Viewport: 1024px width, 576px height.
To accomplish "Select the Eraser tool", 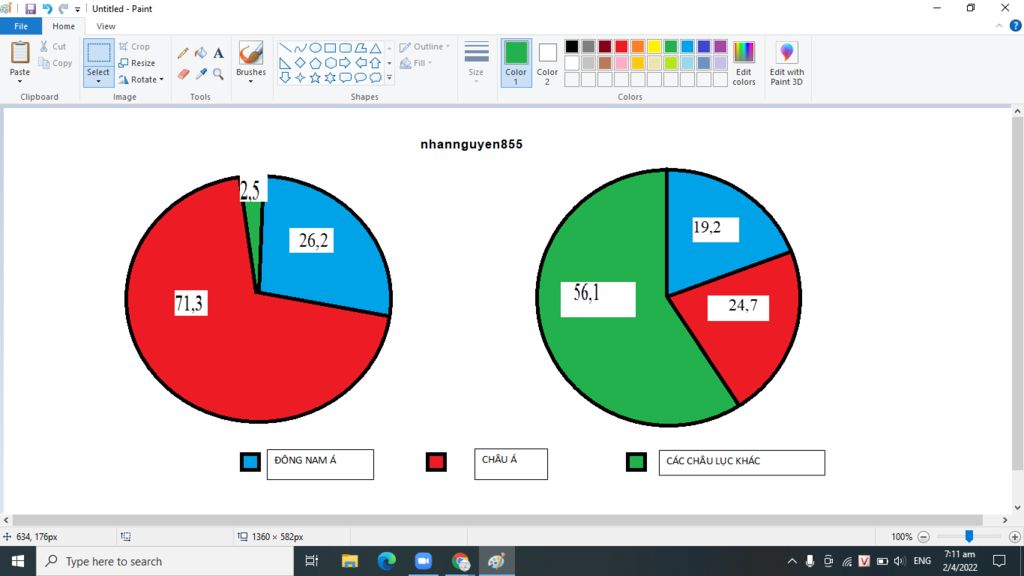I will (x=183, y=74).
